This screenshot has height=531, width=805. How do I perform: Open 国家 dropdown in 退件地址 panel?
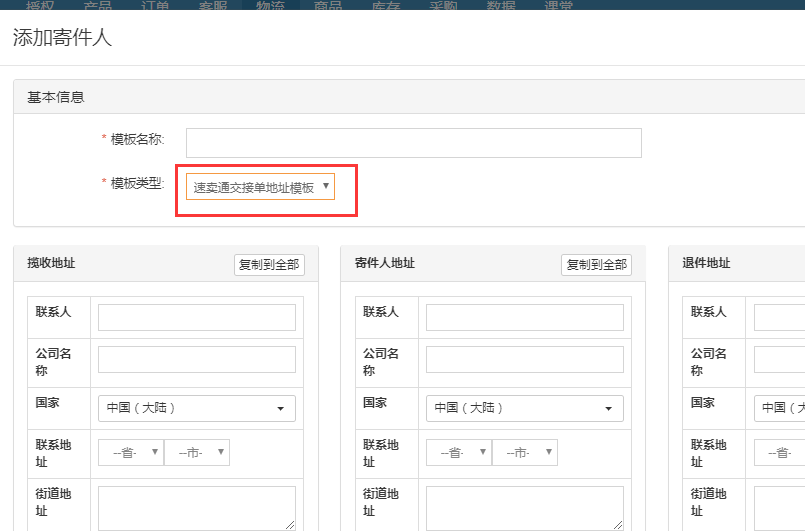coord(779,408)
